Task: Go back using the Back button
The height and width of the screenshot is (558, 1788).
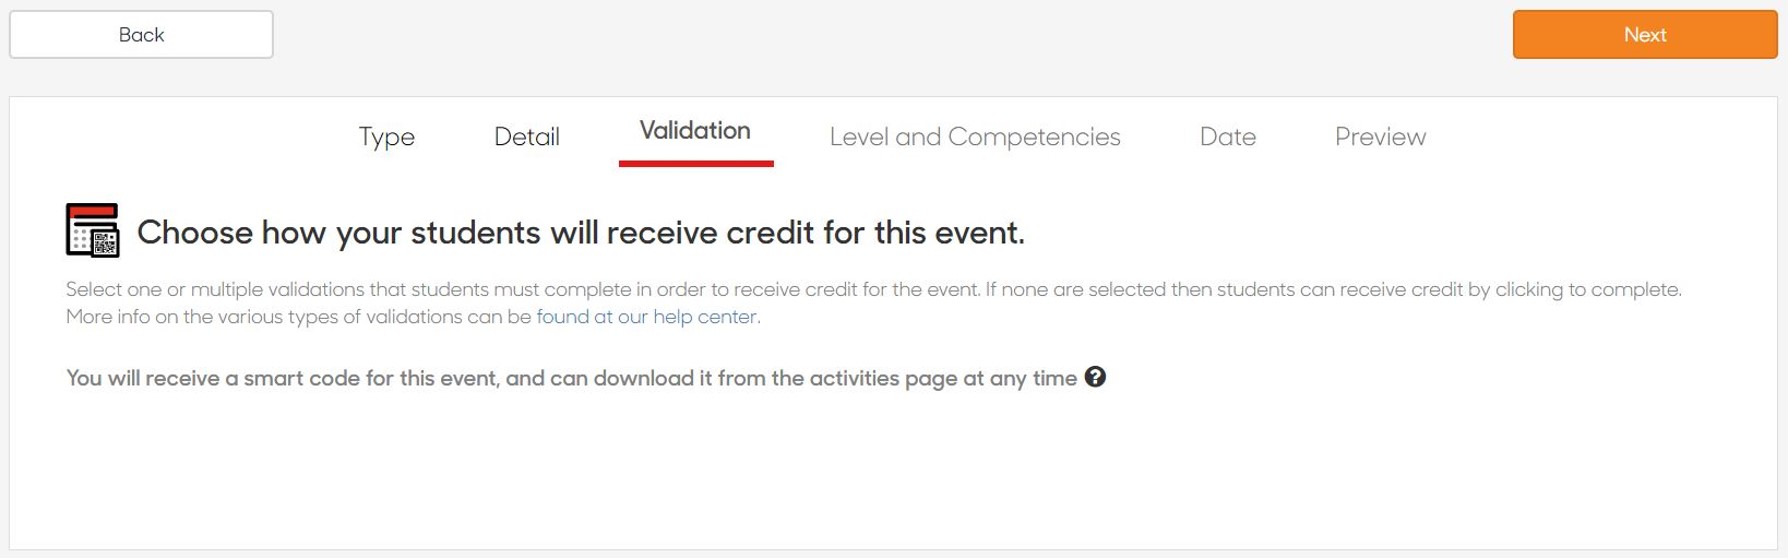Action: [x=141, y=35]
